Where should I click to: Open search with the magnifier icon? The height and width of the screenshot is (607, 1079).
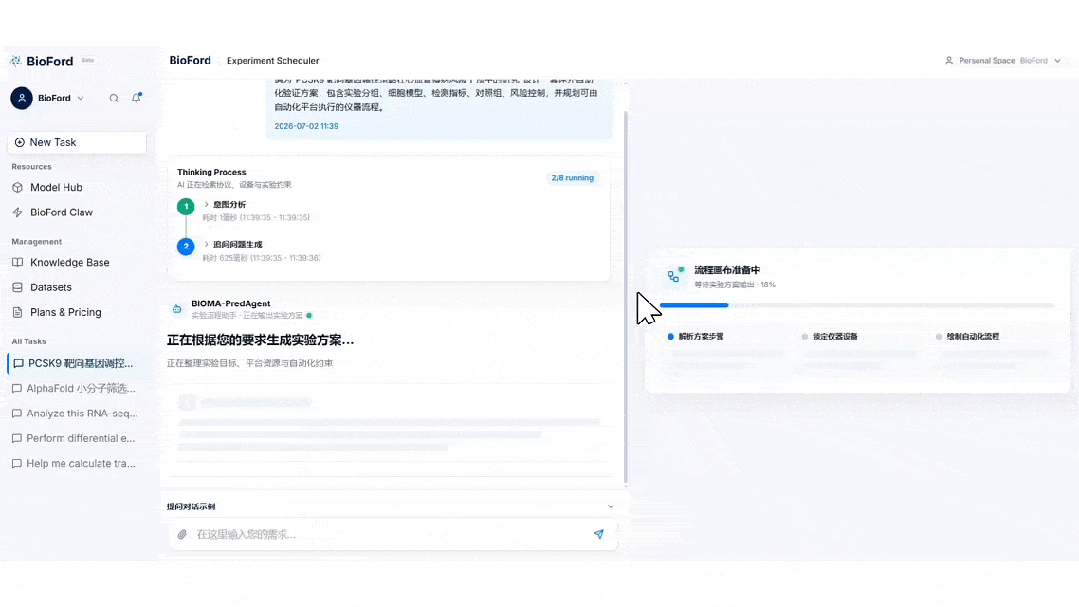click(x=114, y=98)
